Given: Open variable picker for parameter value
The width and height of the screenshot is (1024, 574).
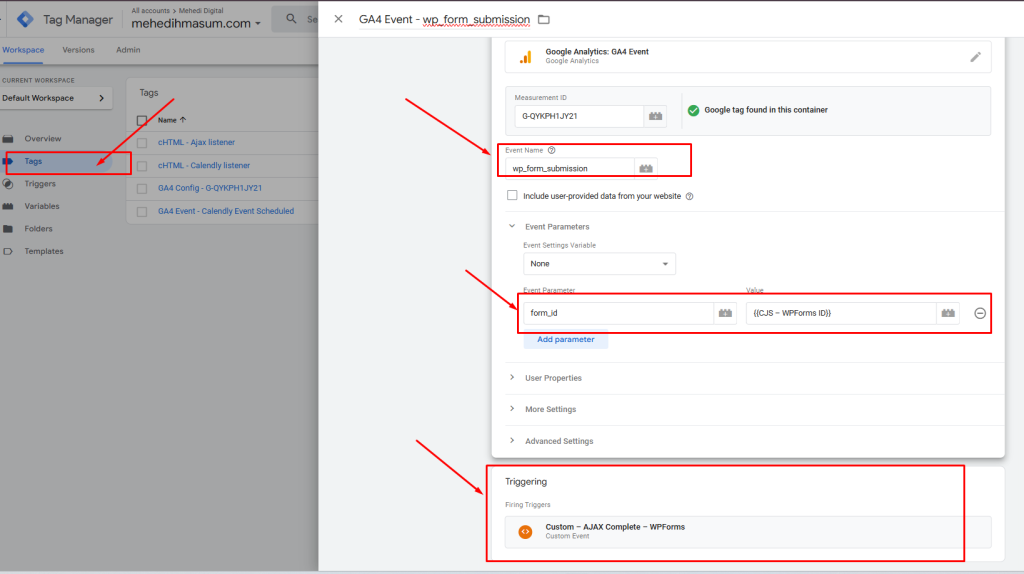Looking at the screenshot, I should click(948, 313).
